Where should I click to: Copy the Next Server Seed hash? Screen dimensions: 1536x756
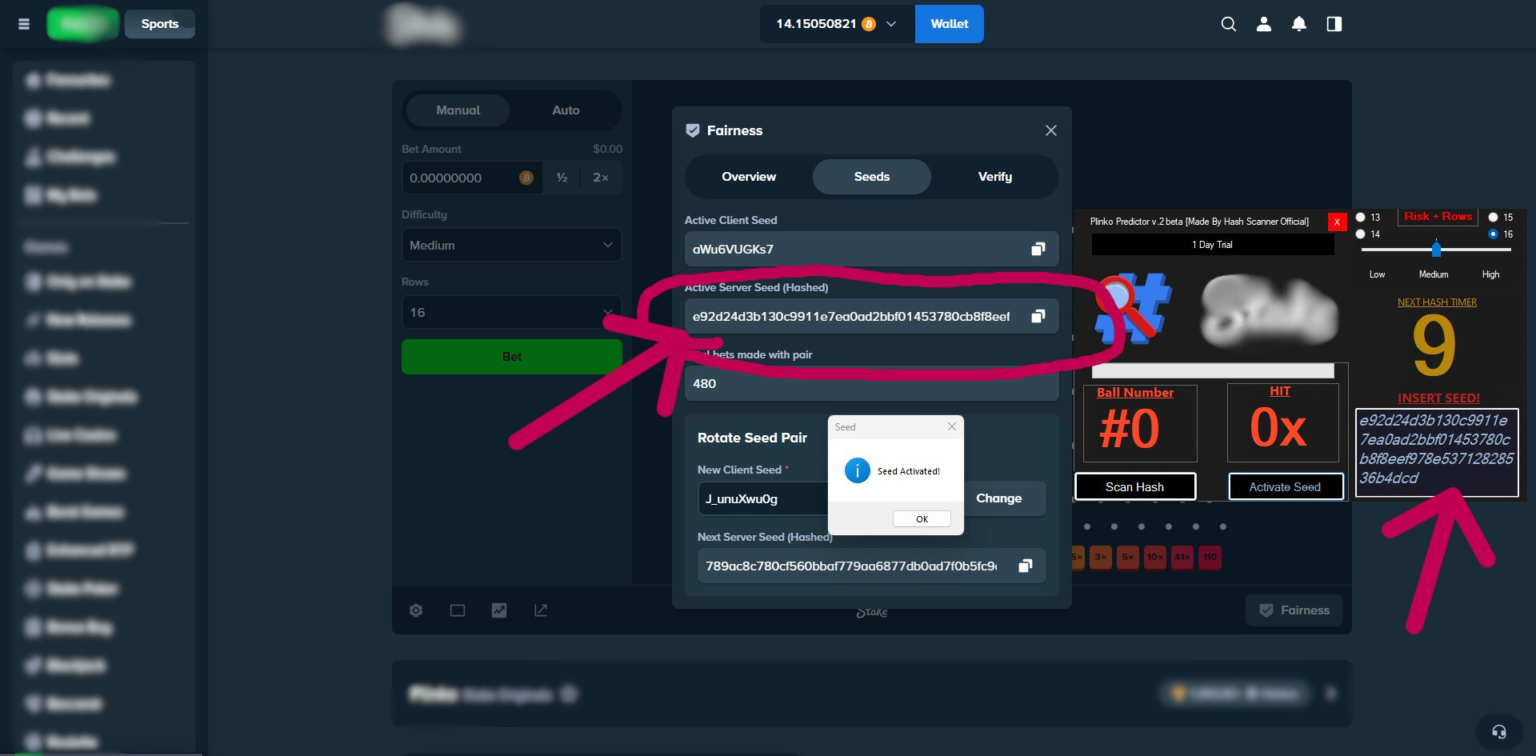[x=1025, y=566]
